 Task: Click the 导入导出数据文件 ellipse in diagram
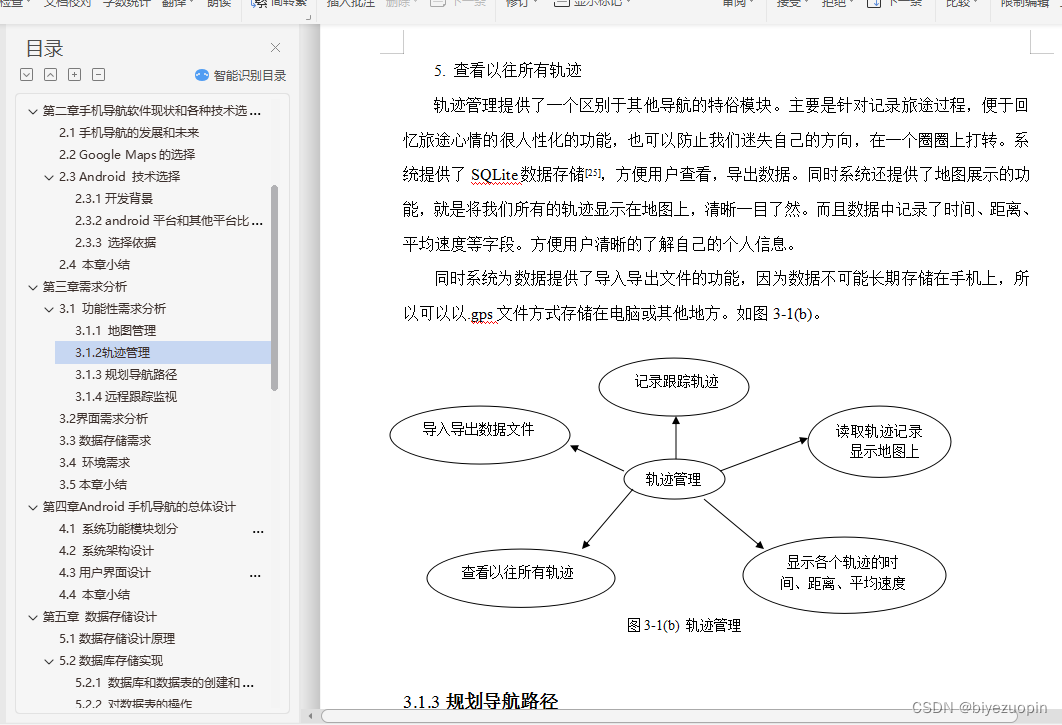pos(480,434)
